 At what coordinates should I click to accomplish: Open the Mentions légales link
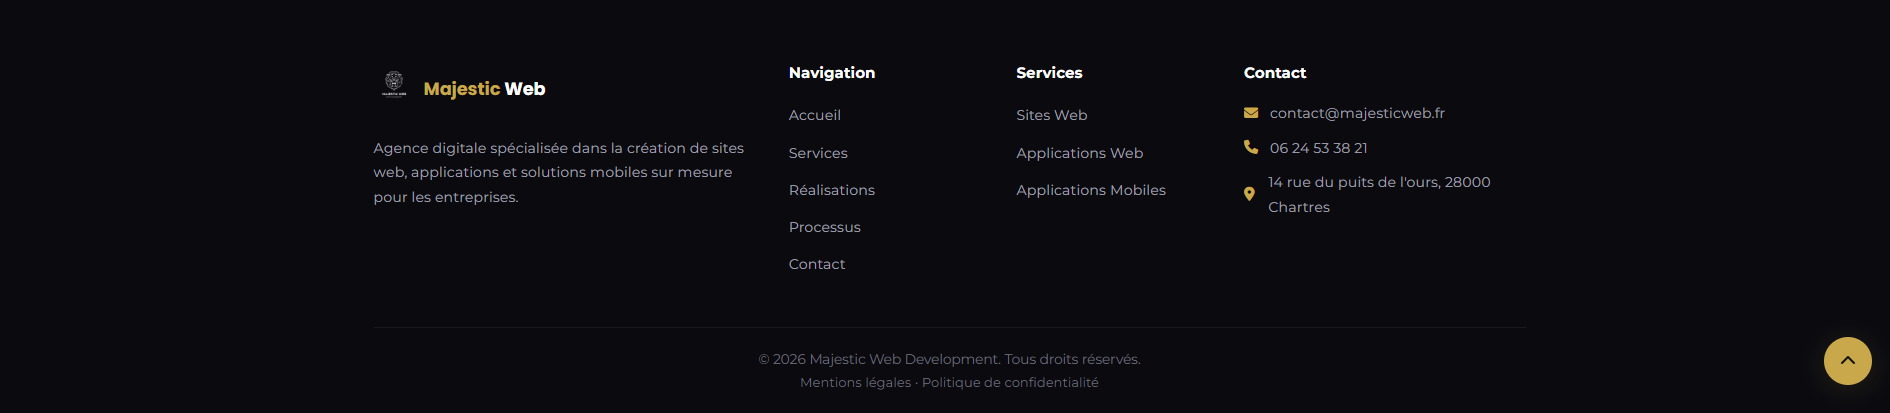855,383
